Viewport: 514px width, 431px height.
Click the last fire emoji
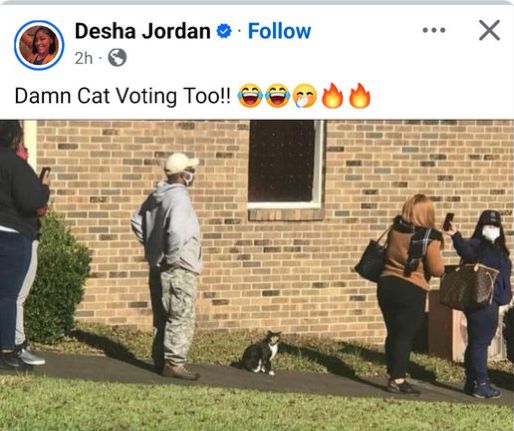(360, 95)
